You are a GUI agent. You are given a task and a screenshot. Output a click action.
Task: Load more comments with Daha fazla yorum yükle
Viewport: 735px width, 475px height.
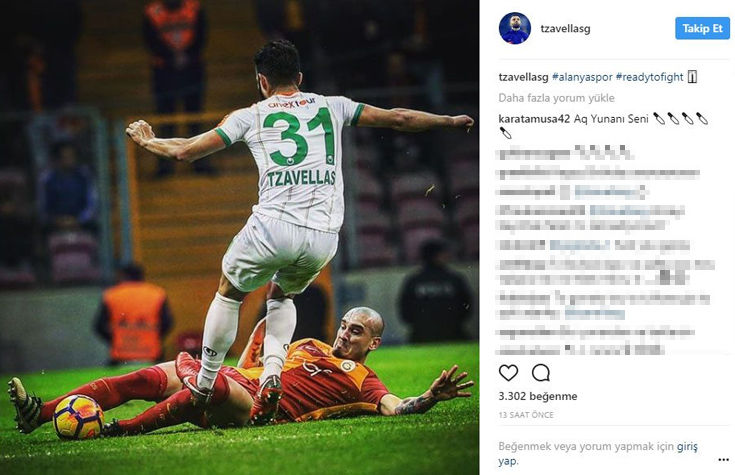pyautogui.click(x=556, y=98)
